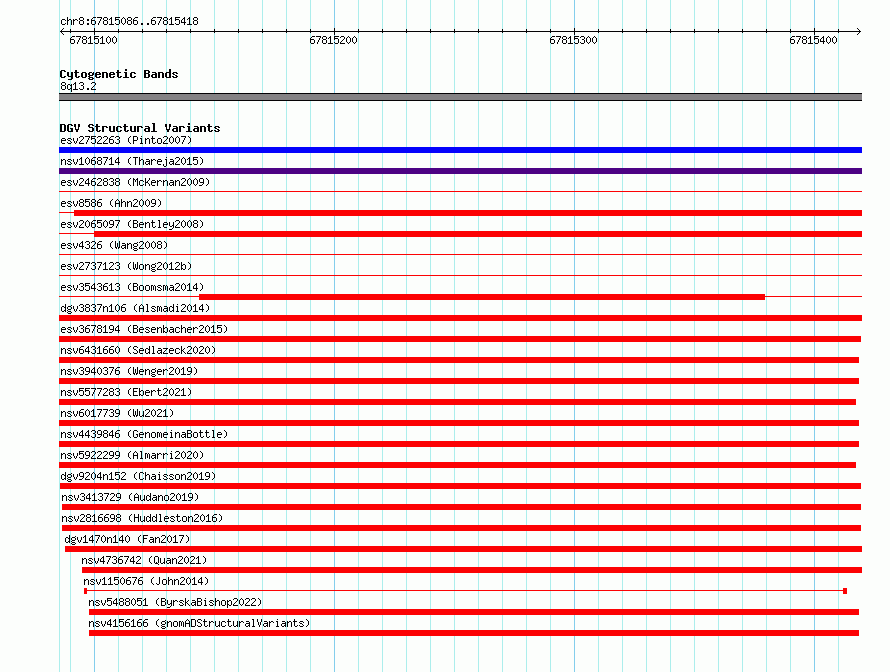
Task: Click the nsv5488051 (ByrskaBishop2022) label
Action: pyautogui.click(x=175, y=602)
